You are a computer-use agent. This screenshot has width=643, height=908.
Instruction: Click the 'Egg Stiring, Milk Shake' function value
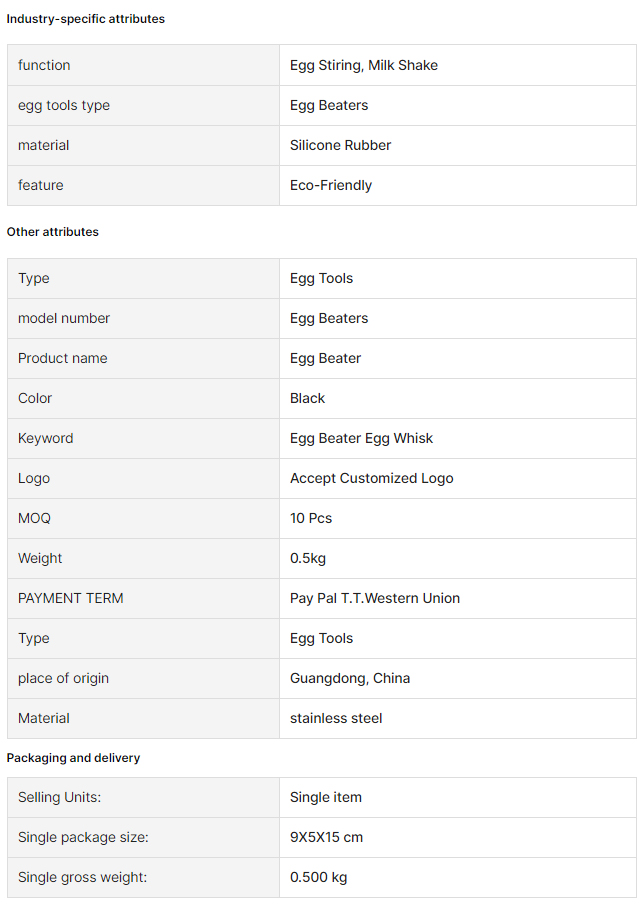(x=364, y=65)
